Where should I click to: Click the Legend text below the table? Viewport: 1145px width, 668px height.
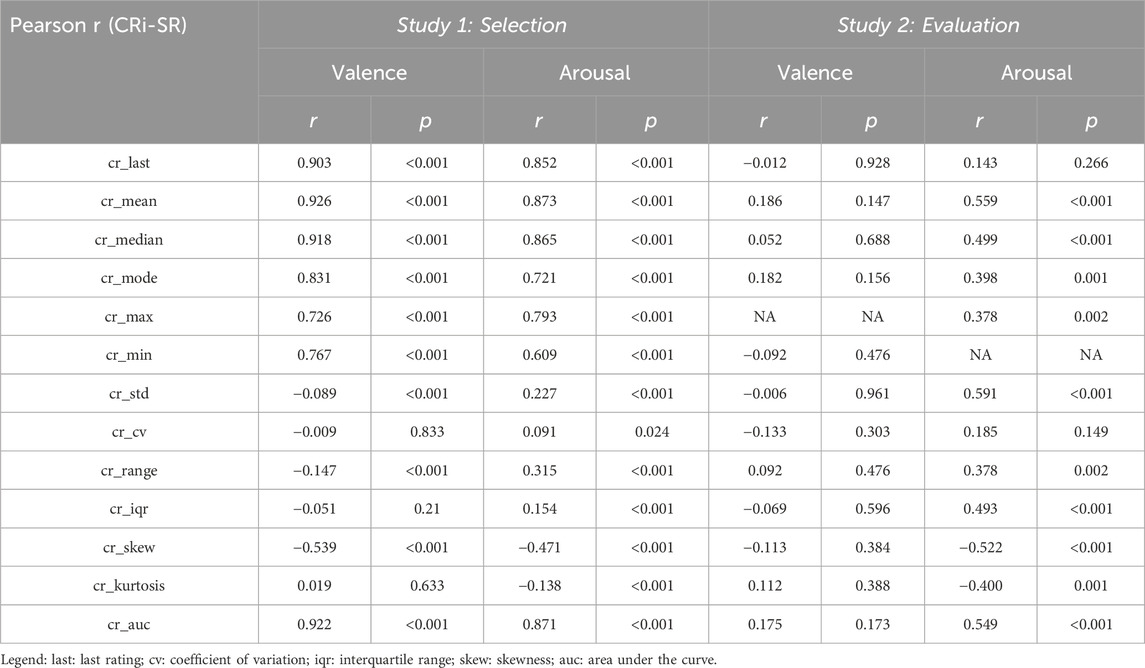pyautogui.click(x=359, y=659)
